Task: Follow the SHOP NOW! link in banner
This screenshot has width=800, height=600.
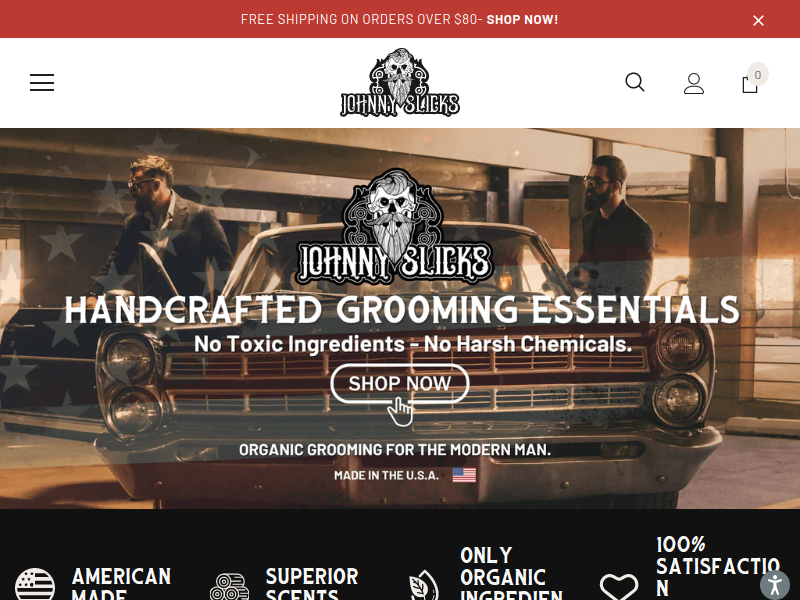Action: point(522,19)
